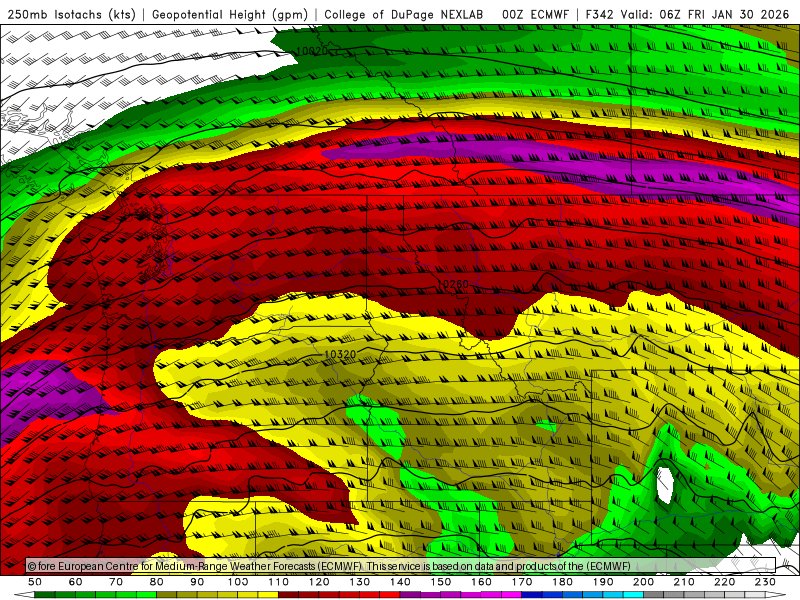Click the 70 kt legend label
This screenshot has width=800, height=600.
116,582
